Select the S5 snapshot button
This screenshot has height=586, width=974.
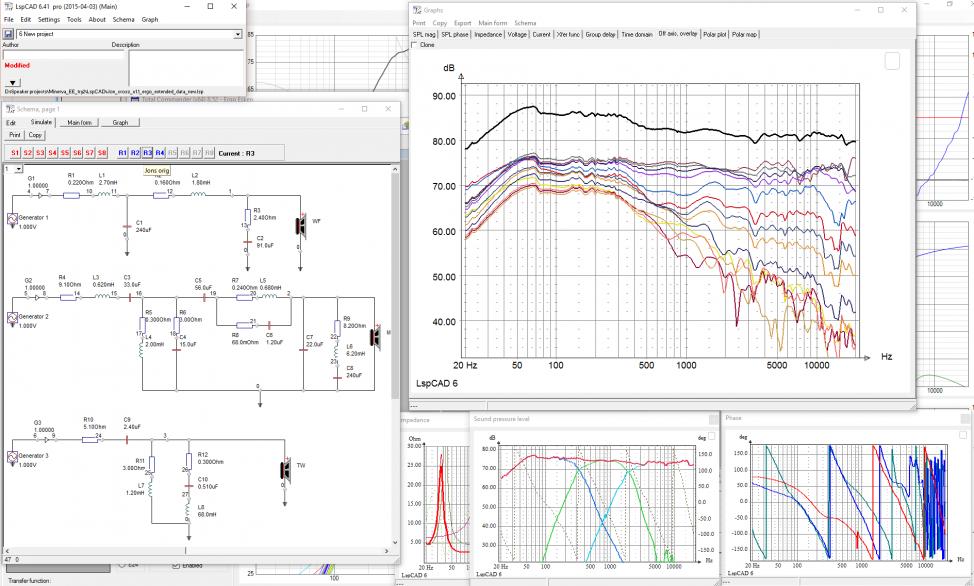[65, 153]
